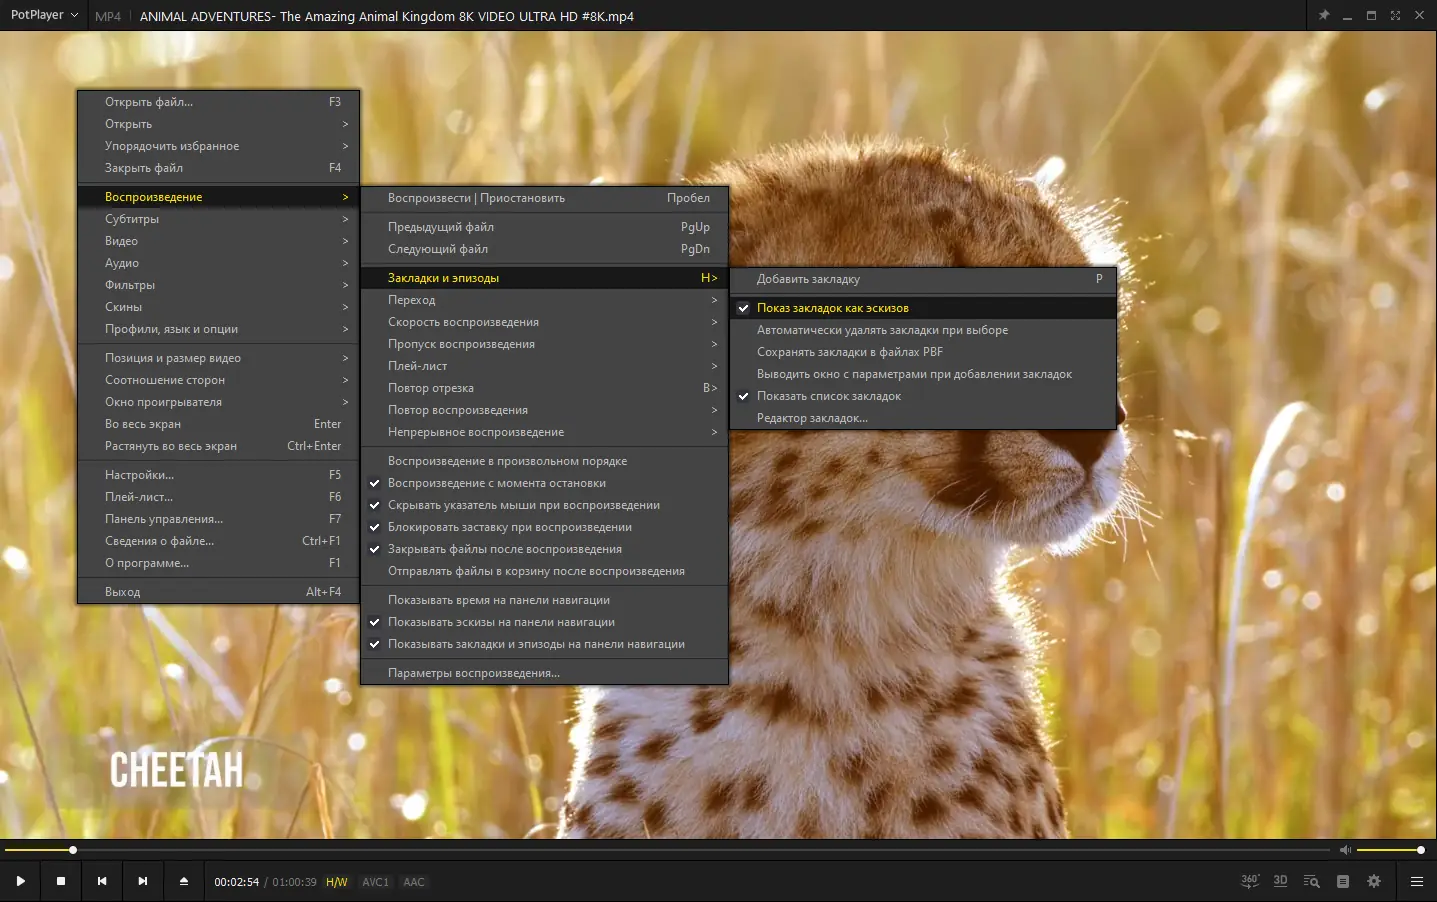
Task: Choose 'Редактор закладок...' from the submenu
Action: click(812, 418)
